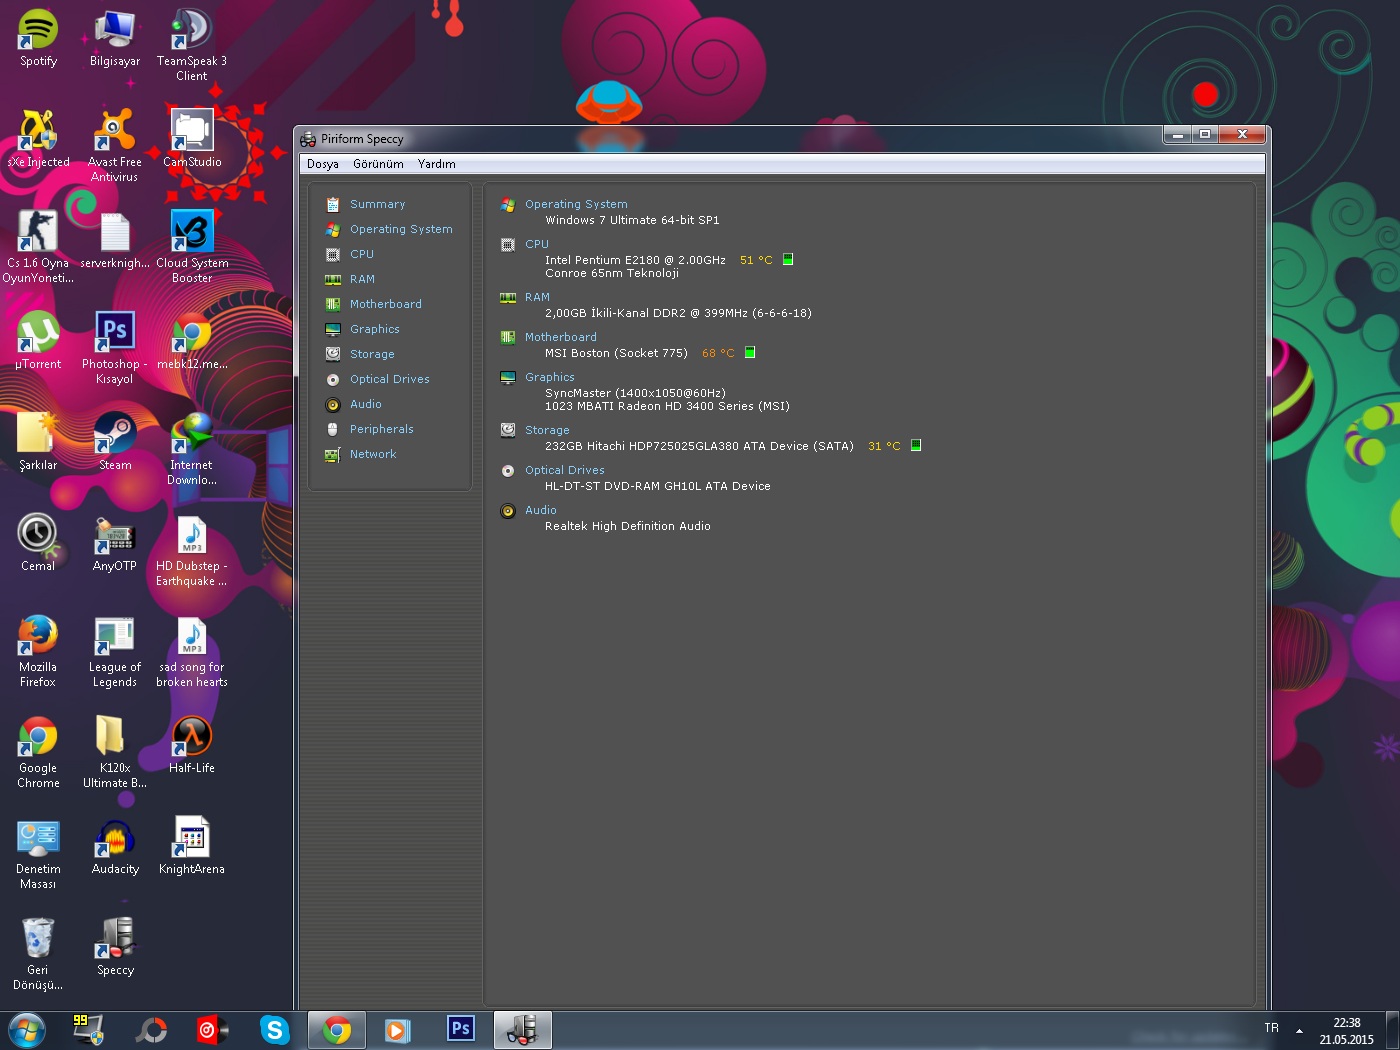Click the motherboard temperature indicator next to 68 °C
Screen dimensions: 1400x1050
point(750,353)
